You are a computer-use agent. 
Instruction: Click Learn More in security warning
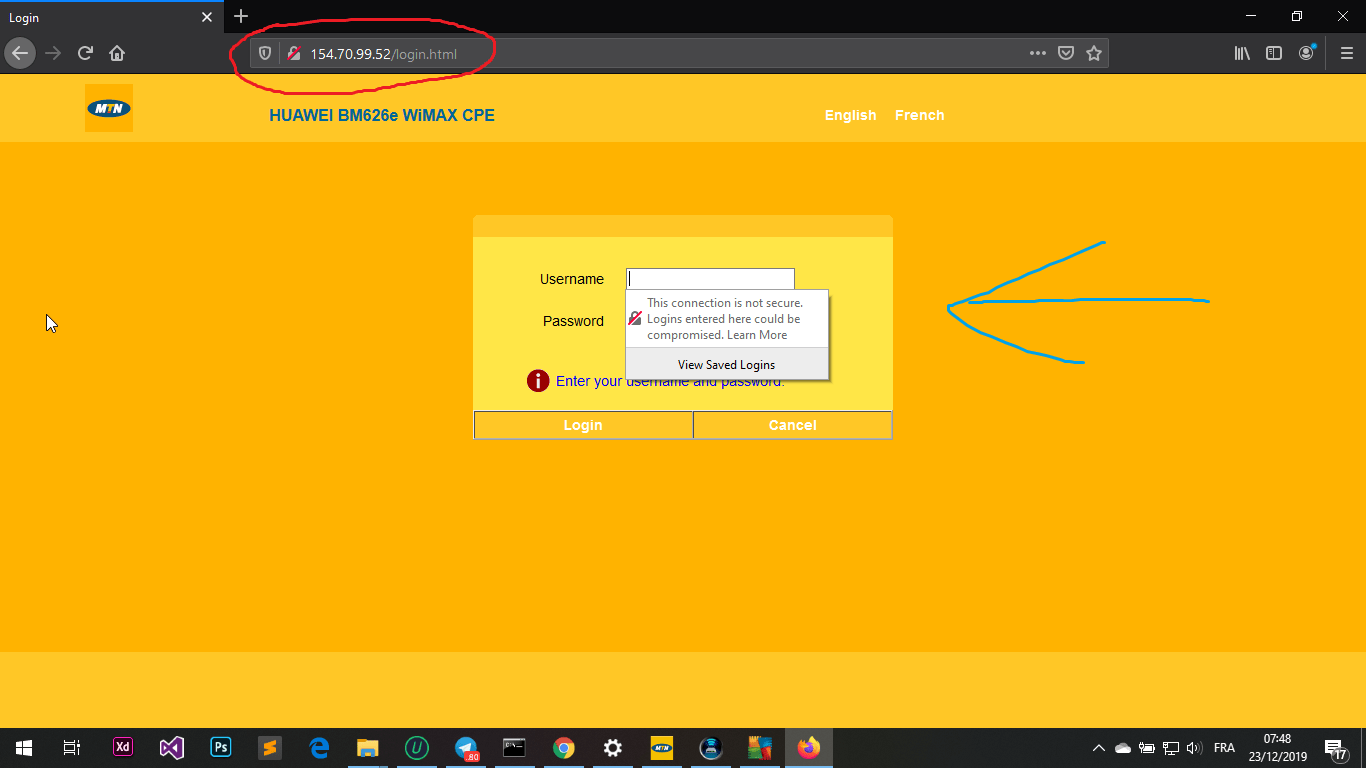(757, 335)
